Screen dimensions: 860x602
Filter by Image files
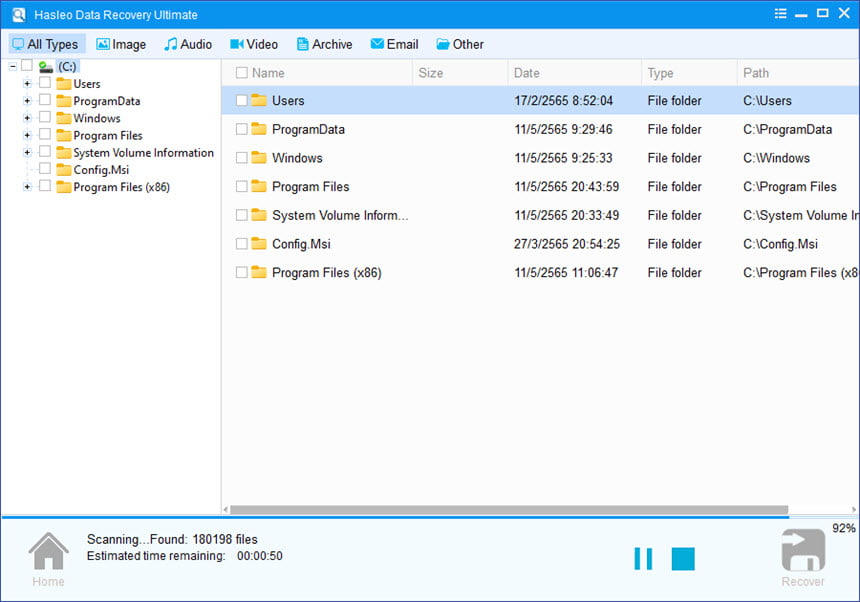tap(121, 44)
